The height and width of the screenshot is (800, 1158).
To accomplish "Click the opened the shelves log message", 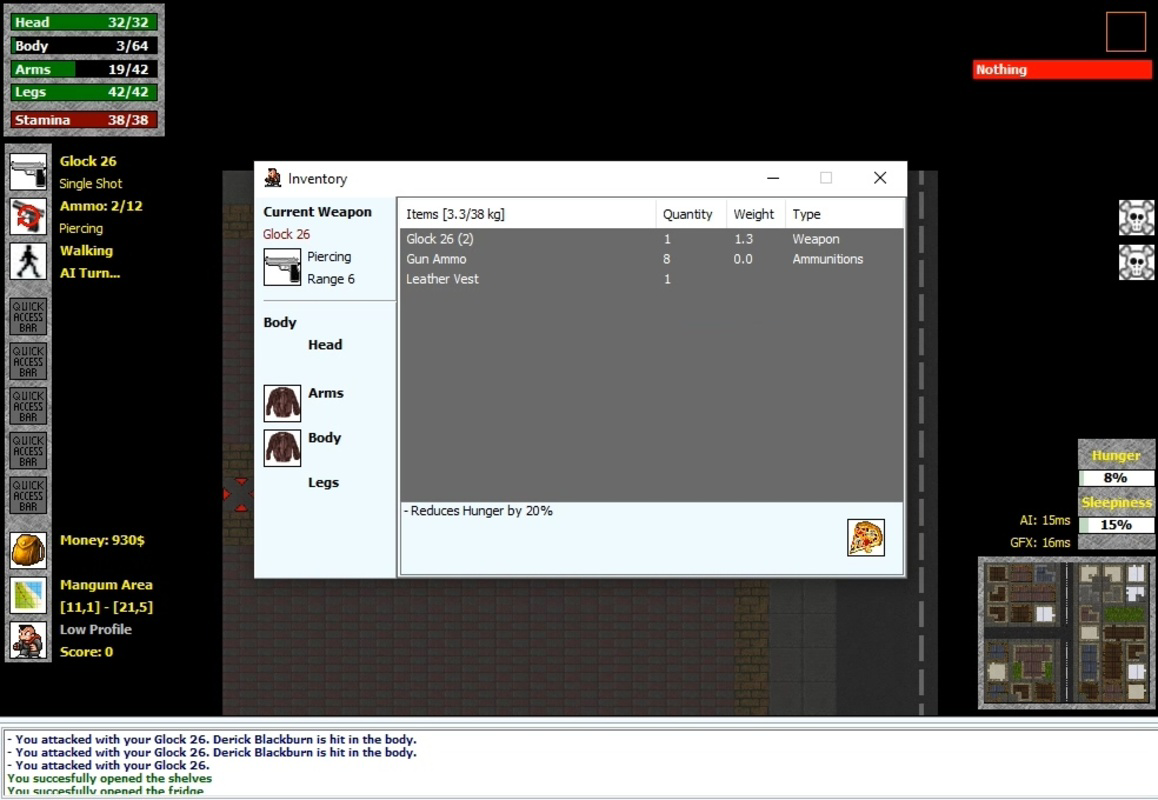I will coord(109,779).
